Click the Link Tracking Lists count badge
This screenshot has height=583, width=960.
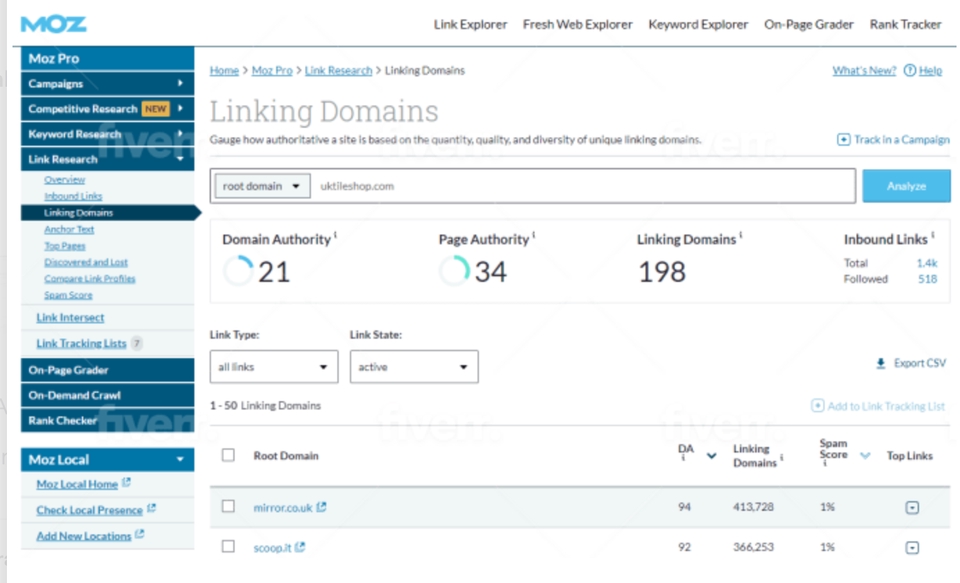137,343
